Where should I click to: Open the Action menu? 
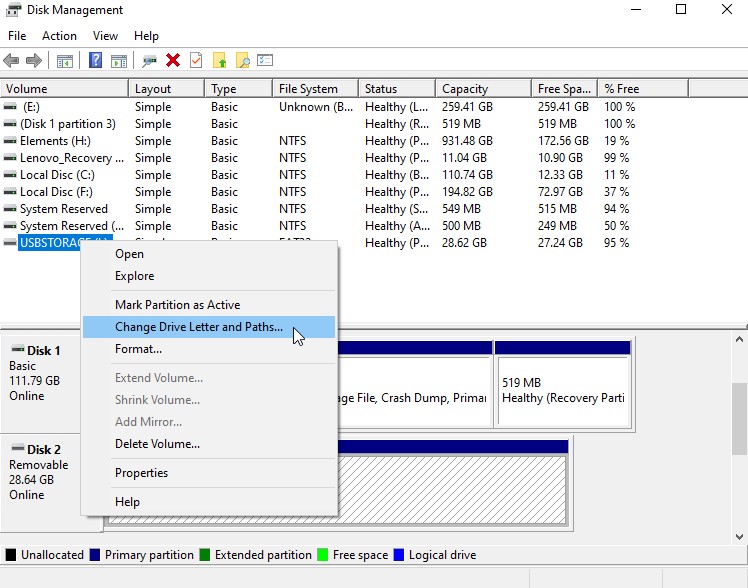[59, 36]
